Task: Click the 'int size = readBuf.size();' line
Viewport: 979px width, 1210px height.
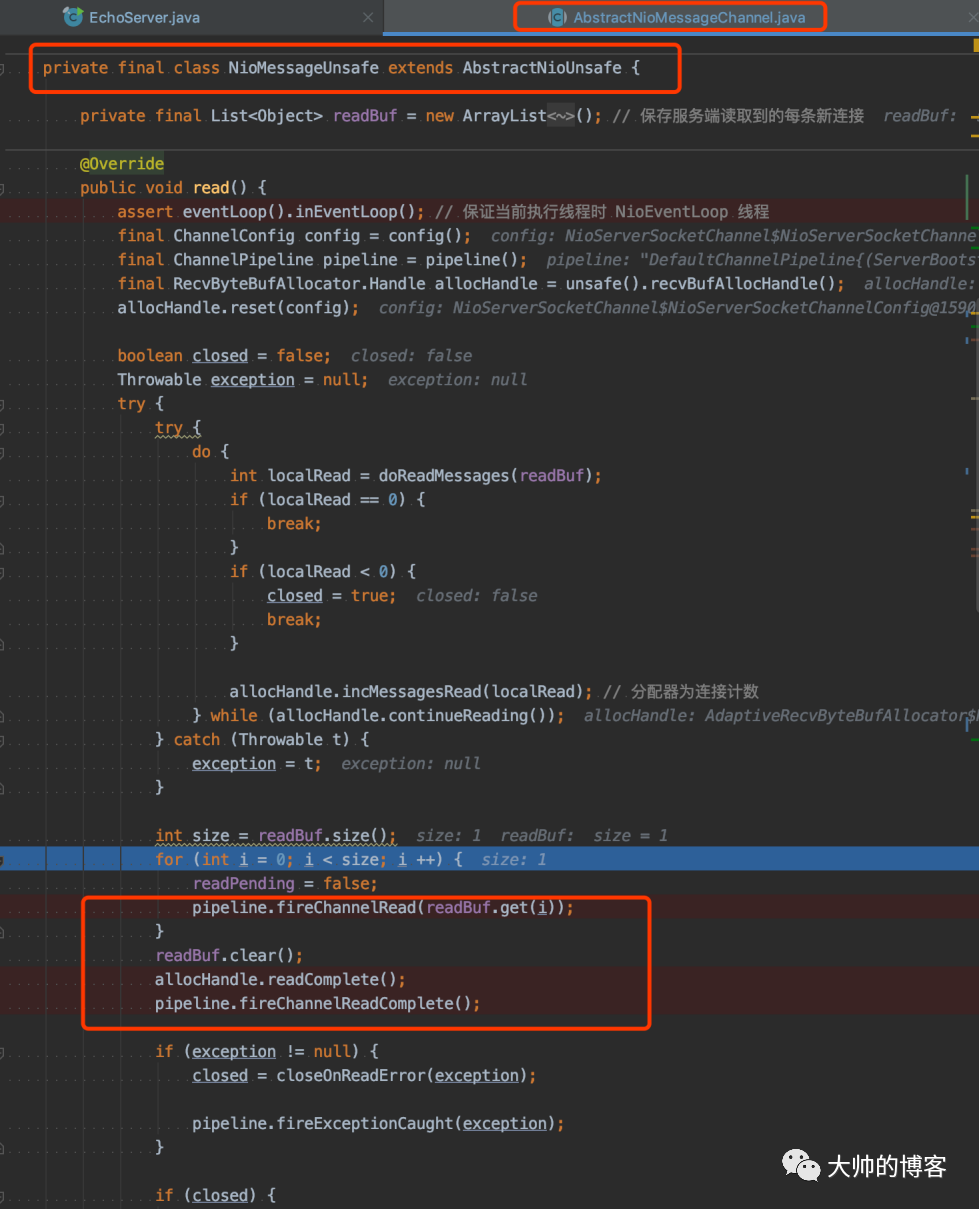Action: point(276,836)
